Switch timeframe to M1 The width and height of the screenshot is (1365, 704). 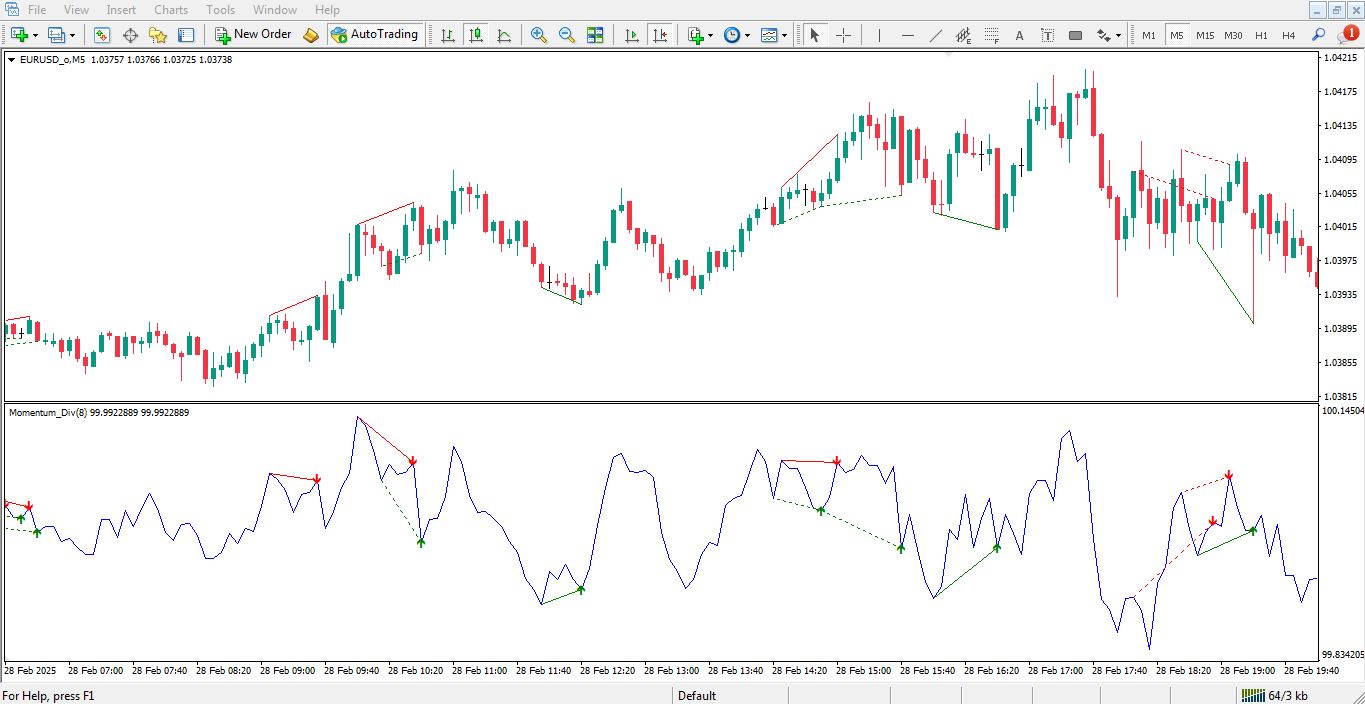pyautogui.click(x=1149, y=35)
